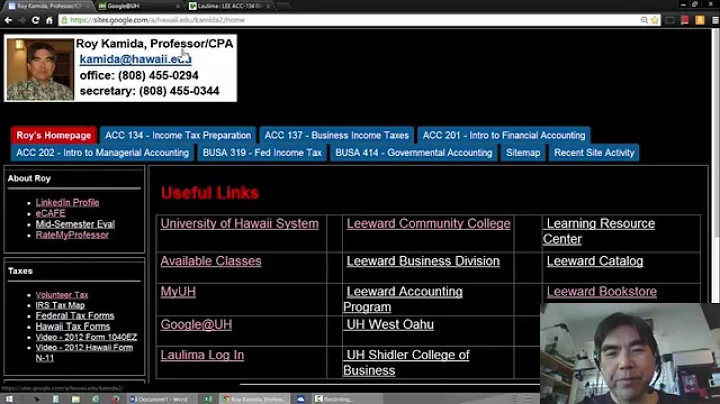720x404 pixels.
Task: Open the UH Shidler College of Business link
Action: tap(406, 363)
